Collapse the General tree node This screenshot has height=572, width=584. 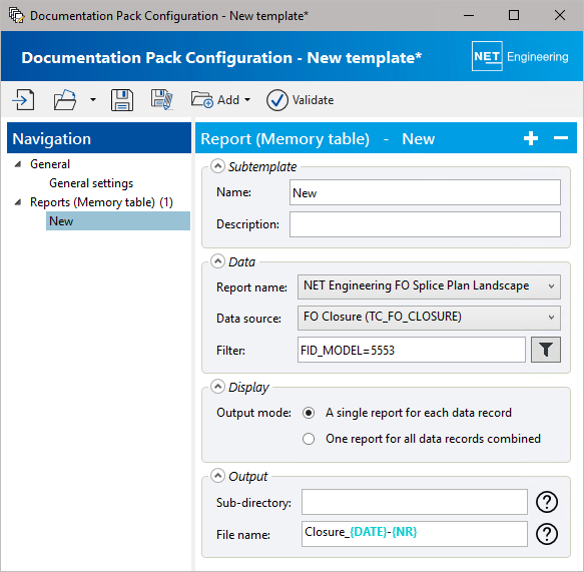coord(18,164)
